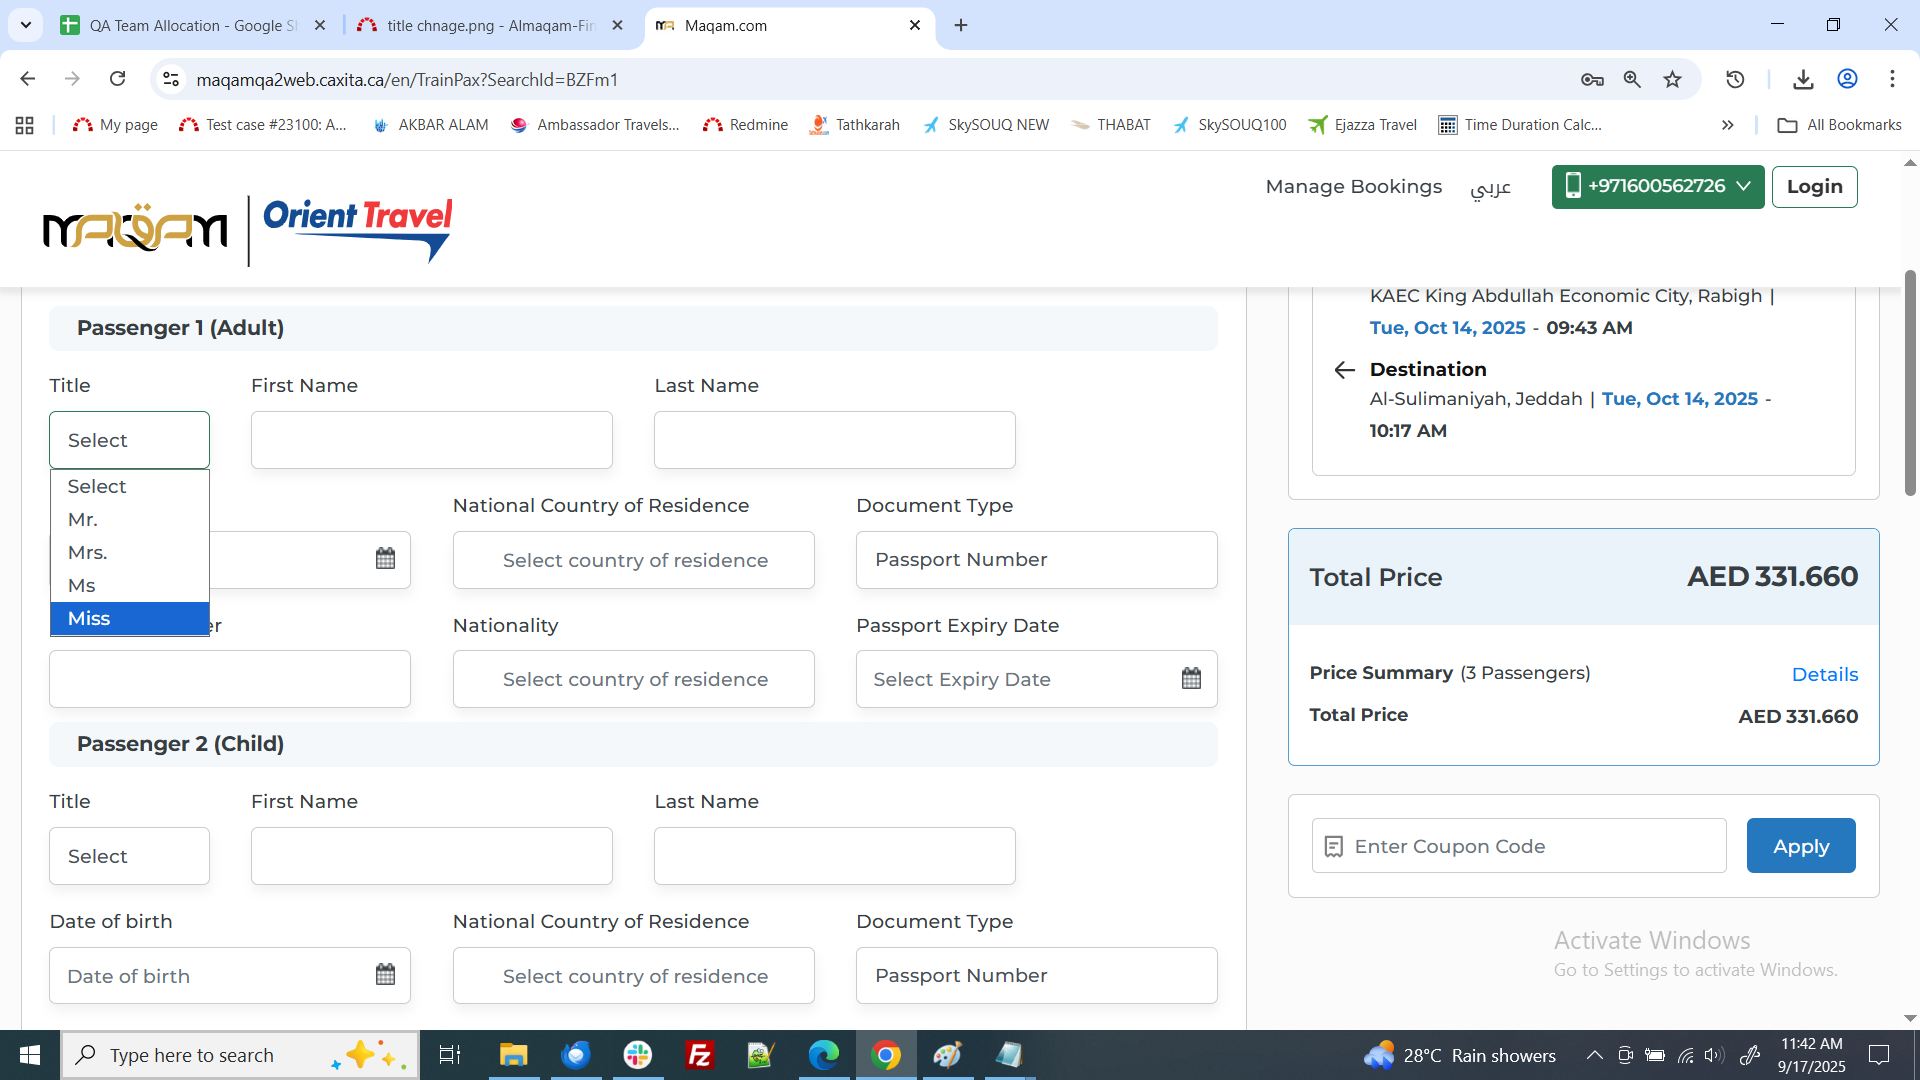This screenshot has width=1920, height=1080.
Task: Open Passenger 1 date of birth calendar icon
Action: [385, 559]
